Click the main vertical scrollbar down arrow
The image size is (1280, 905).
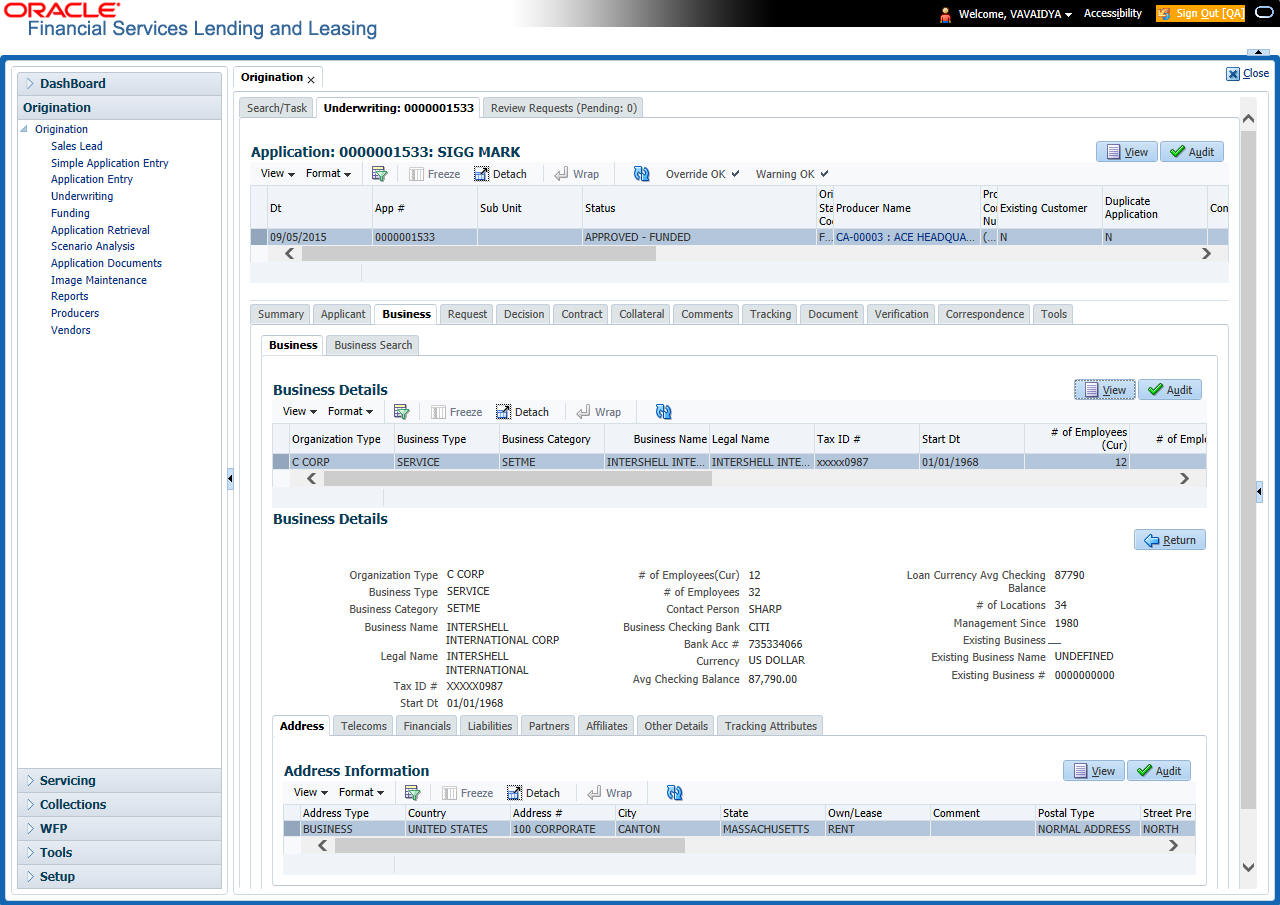(1247, 867)
